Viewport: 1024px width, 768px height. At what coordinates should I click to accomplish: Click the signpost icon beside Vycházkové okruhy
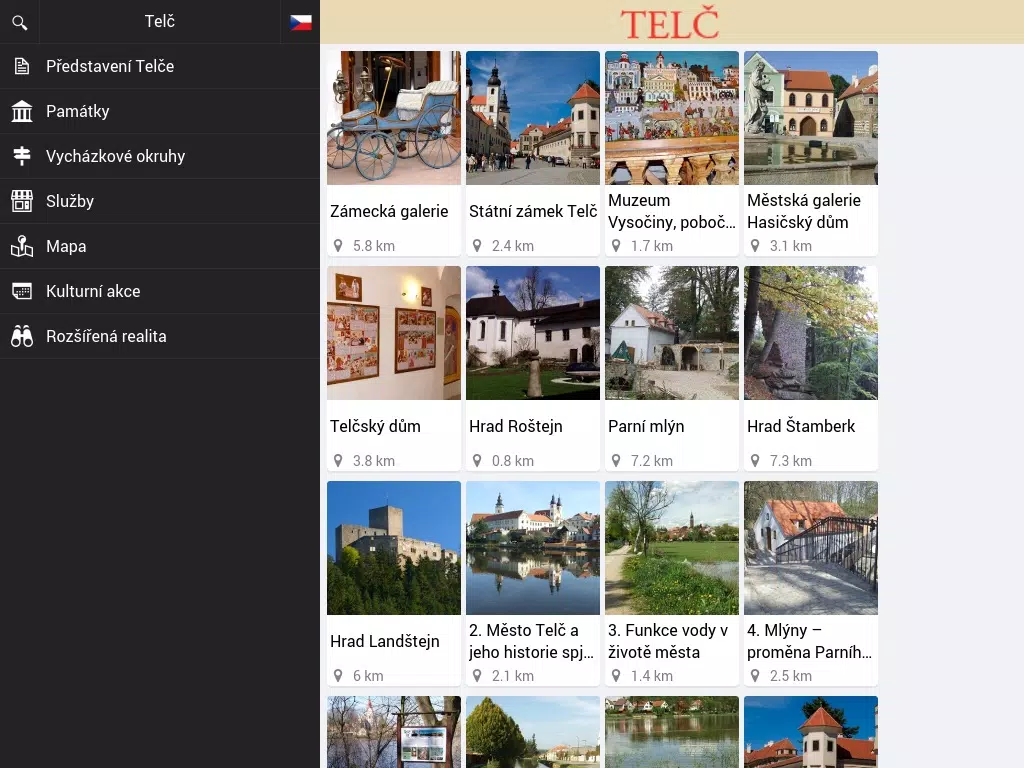(22, 156)
